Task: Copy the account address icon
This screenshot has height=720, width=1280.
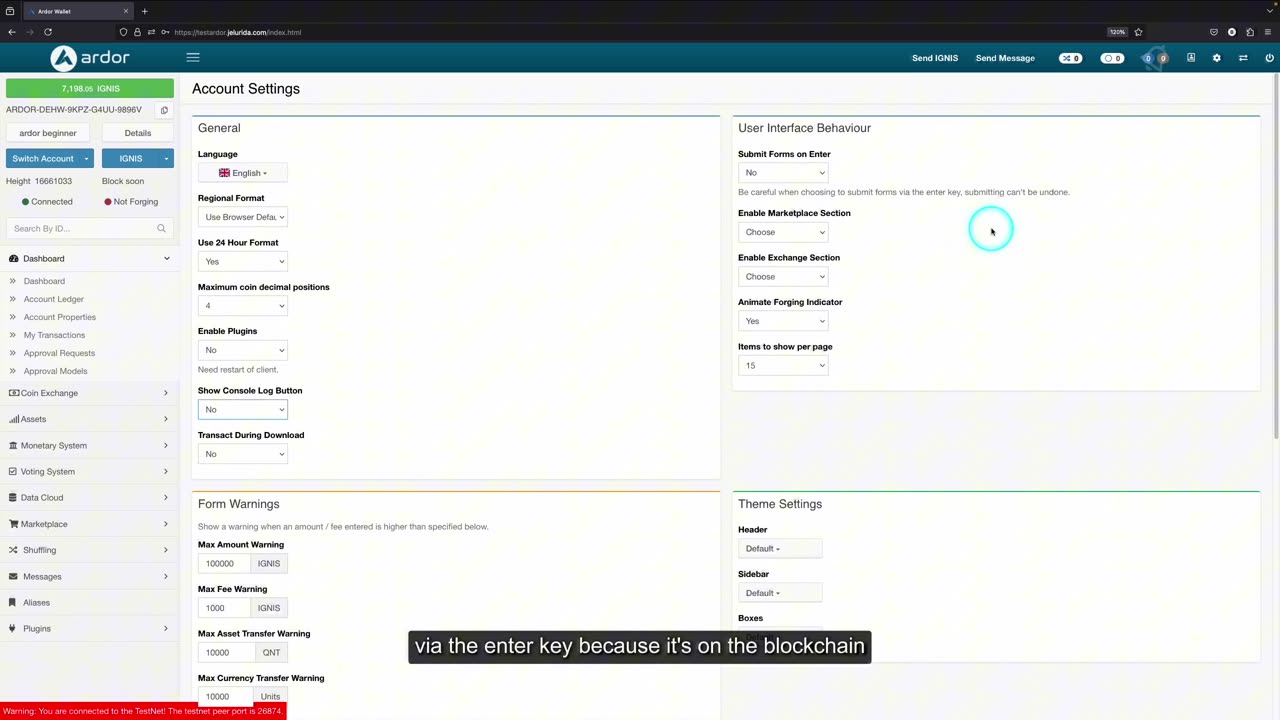Action: coord(164,110)
